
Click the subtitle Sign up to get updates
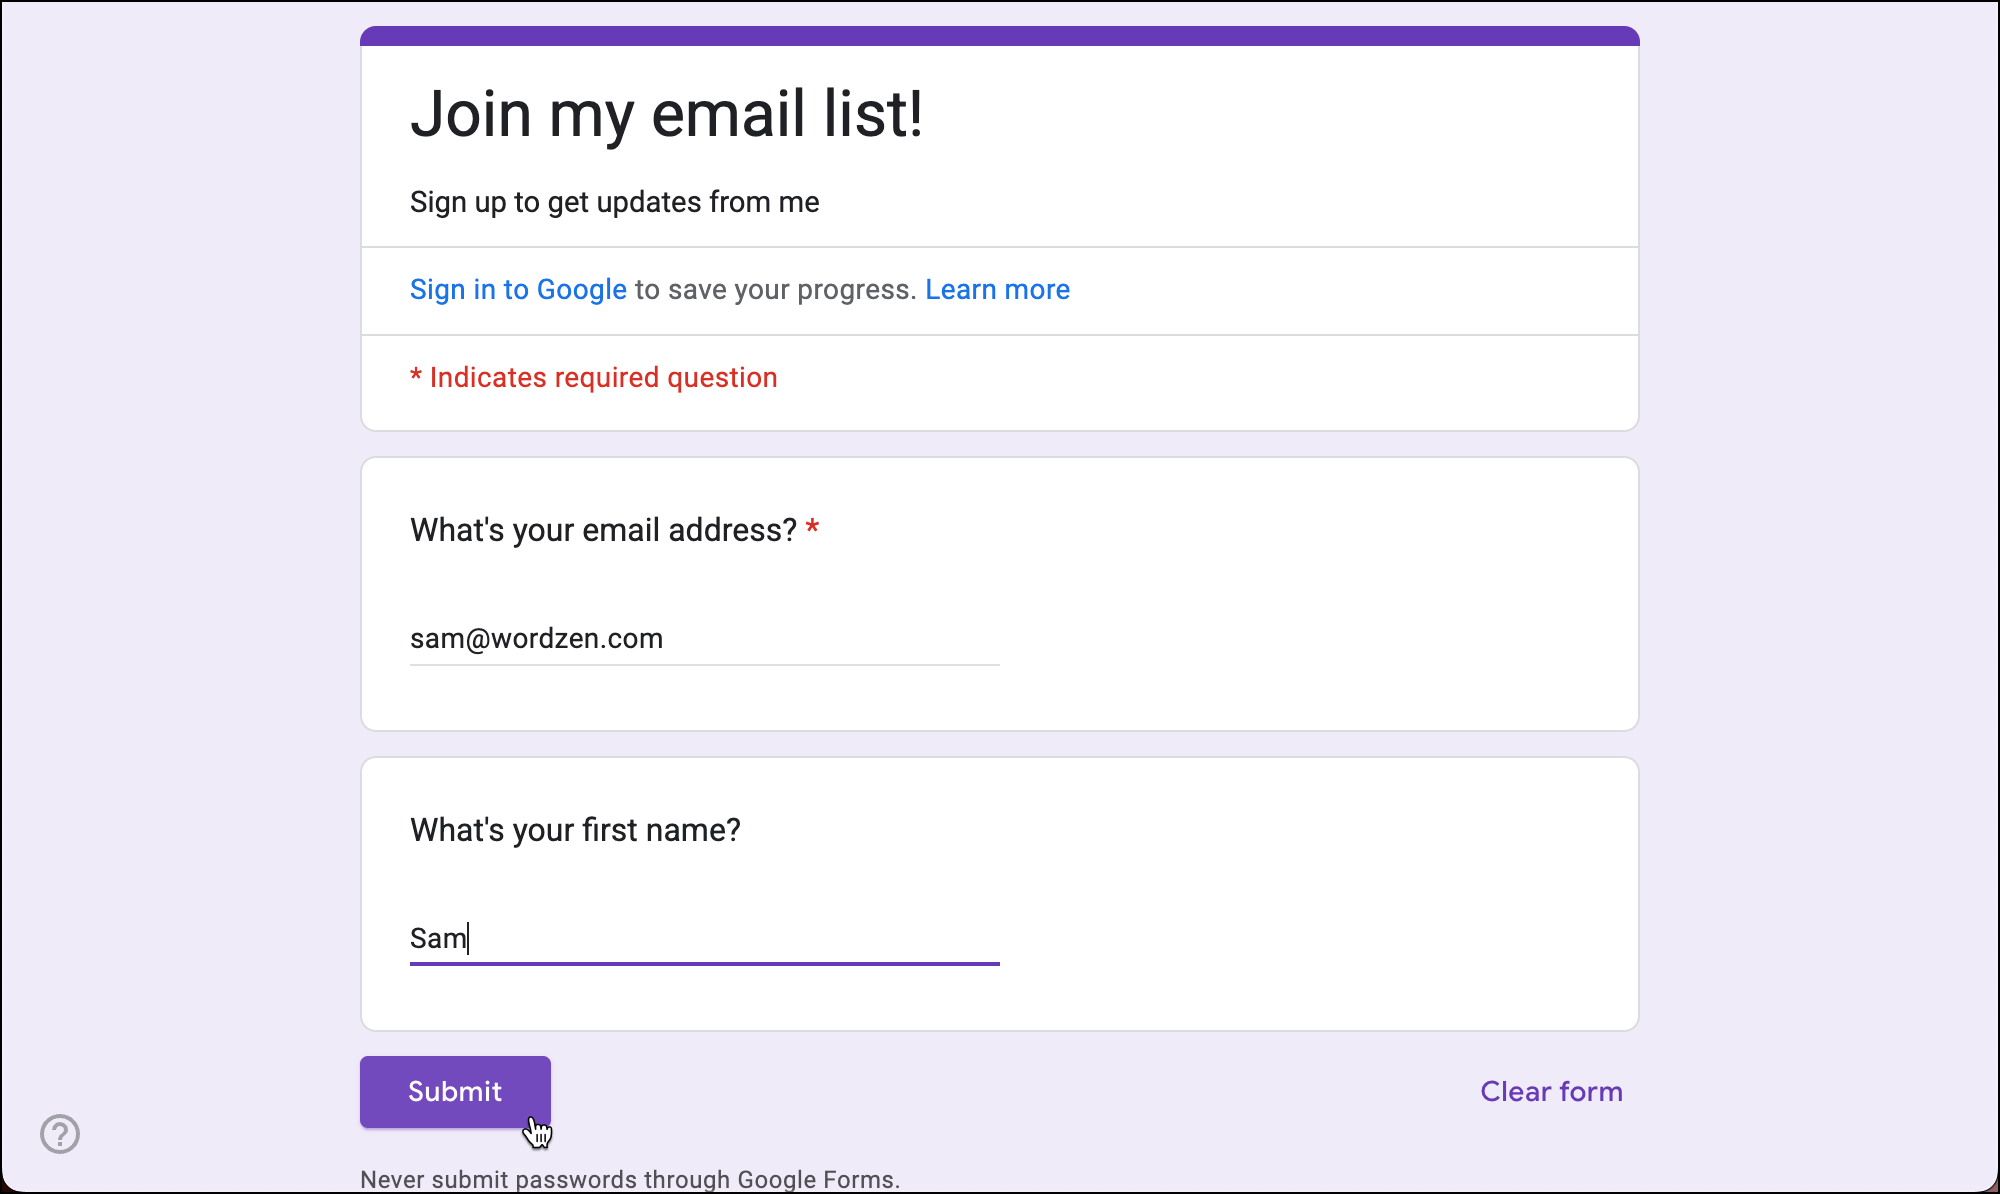[614, 202]
